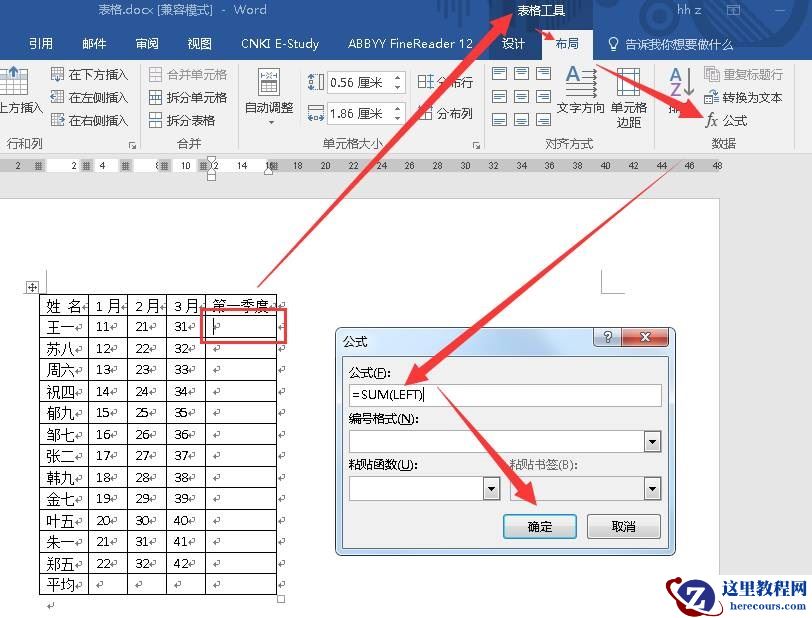Click the 公式(F) formula input field

pos(505,395)
